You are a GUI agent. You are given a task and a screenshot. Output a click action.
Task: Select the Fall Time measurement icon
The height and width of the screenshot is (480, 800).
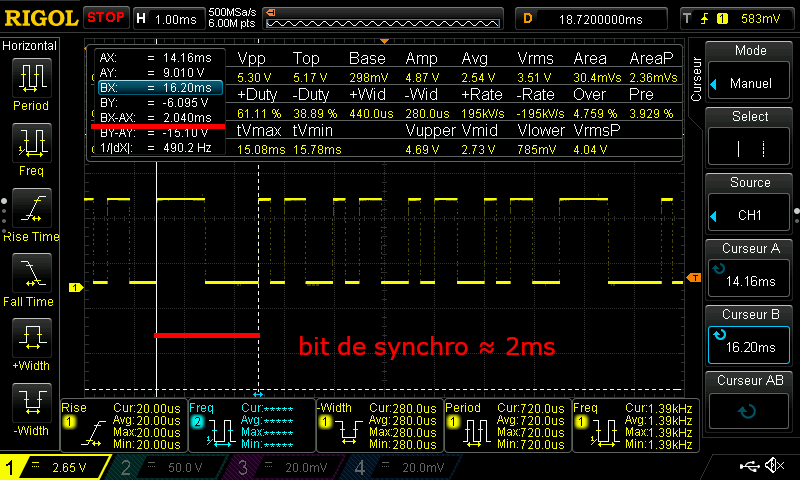[x=32, y=273]
